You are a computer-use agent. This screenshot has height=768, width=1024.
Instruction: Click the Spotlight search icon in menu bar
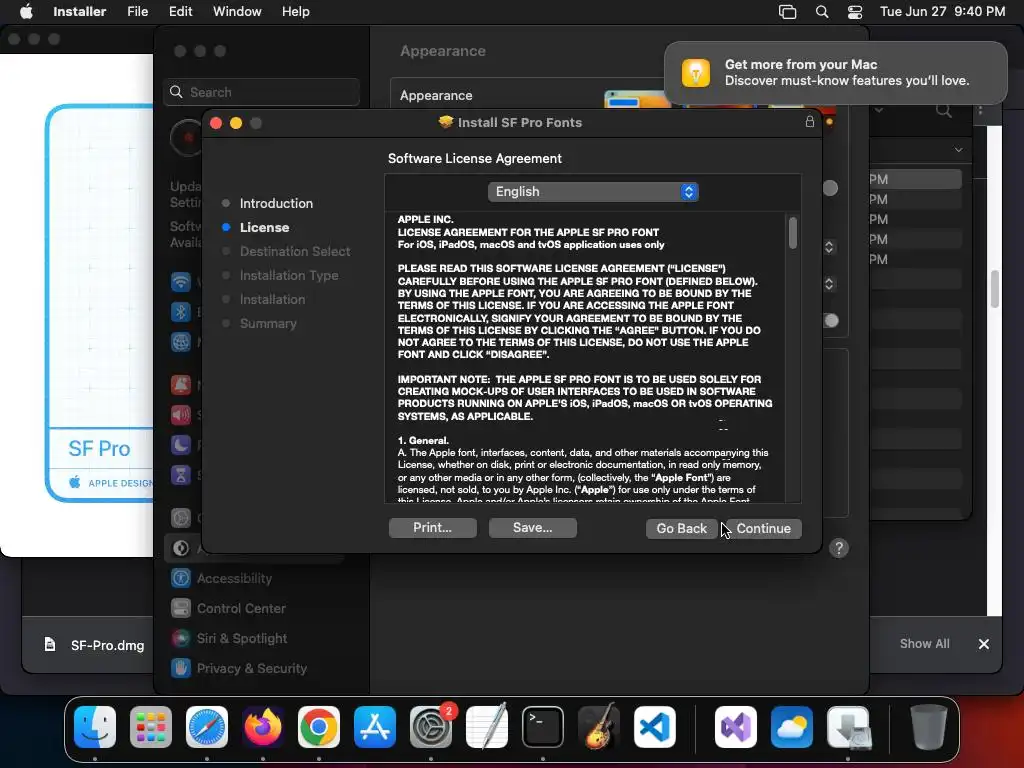822,12
